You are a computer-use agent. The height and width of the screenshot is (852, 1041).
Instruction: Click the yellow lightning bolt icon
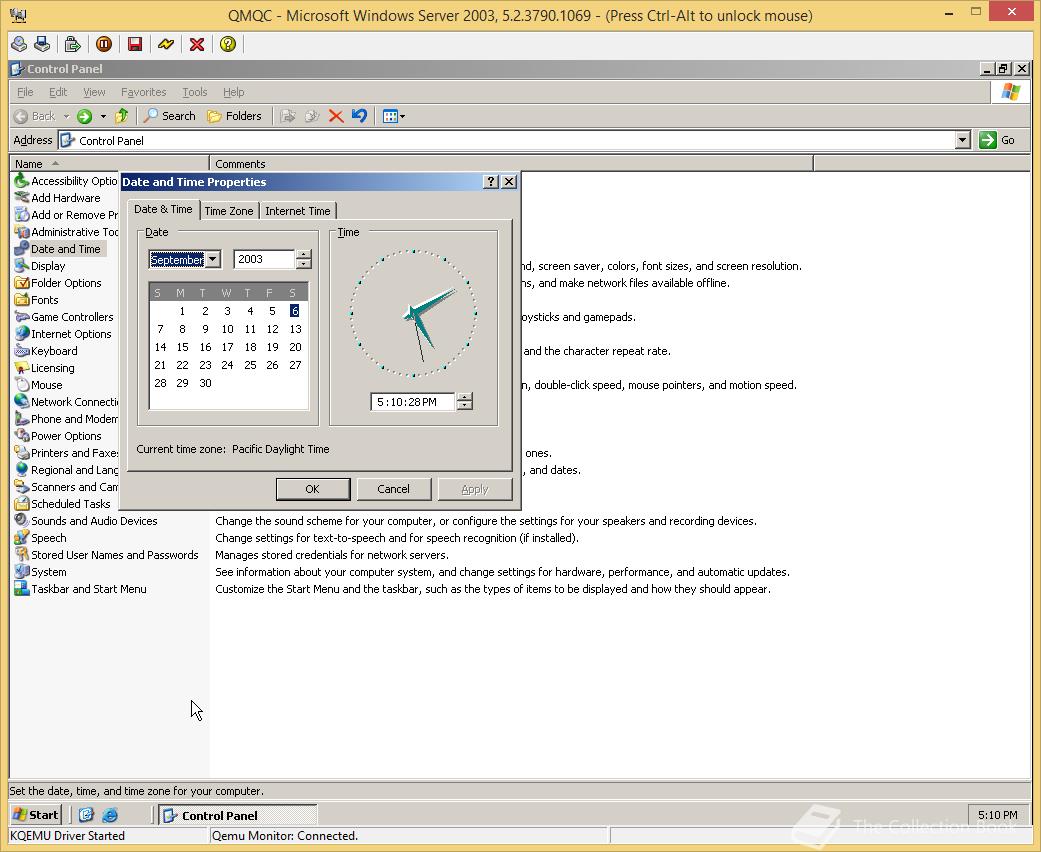(x=166, y=44)
